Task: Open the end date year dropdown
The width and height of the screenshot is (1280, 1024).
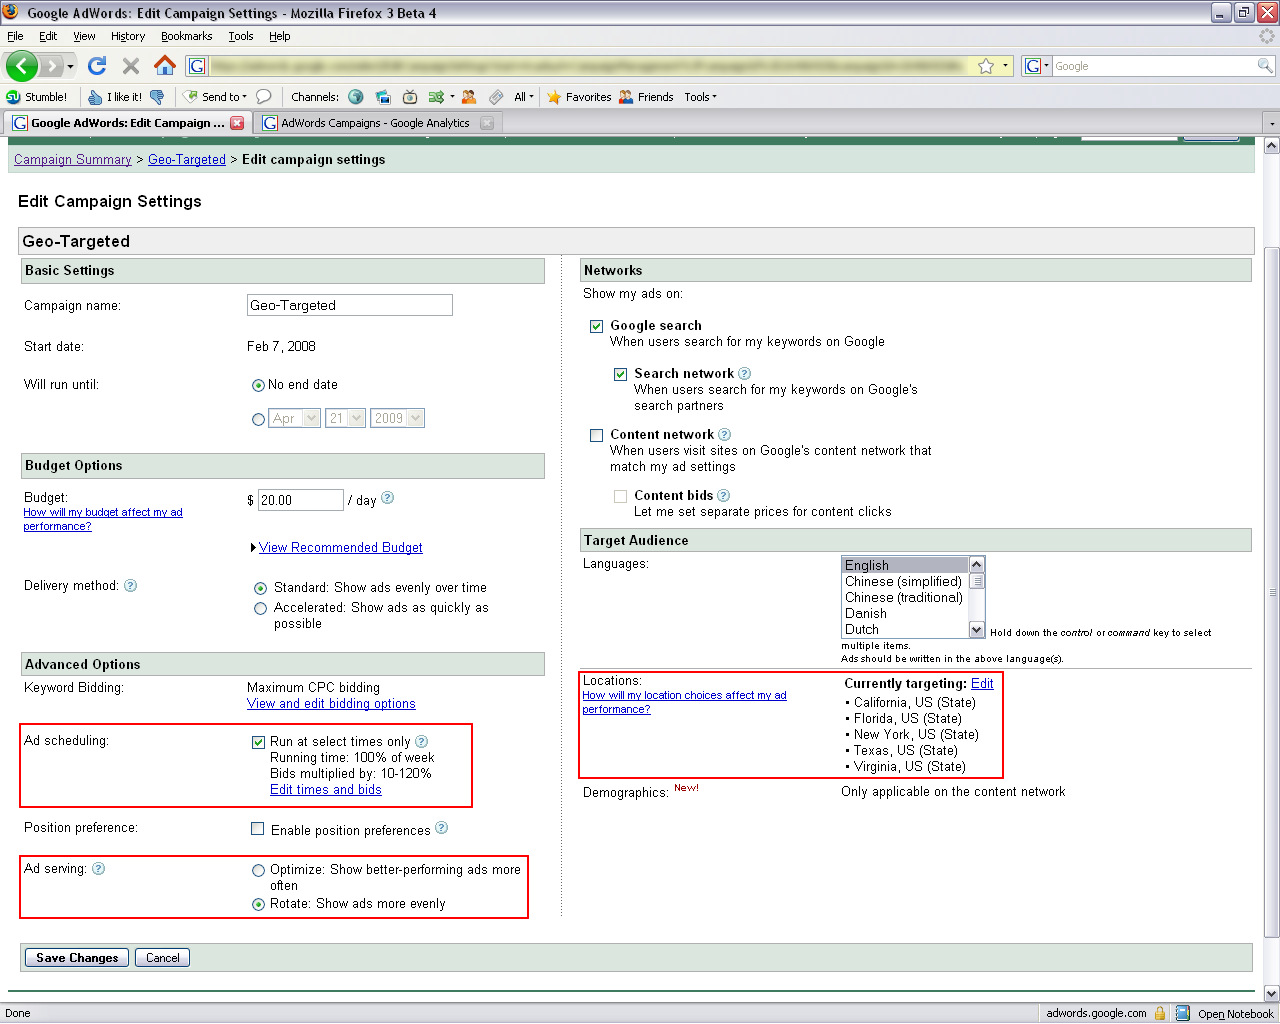Action: point(397,418)
